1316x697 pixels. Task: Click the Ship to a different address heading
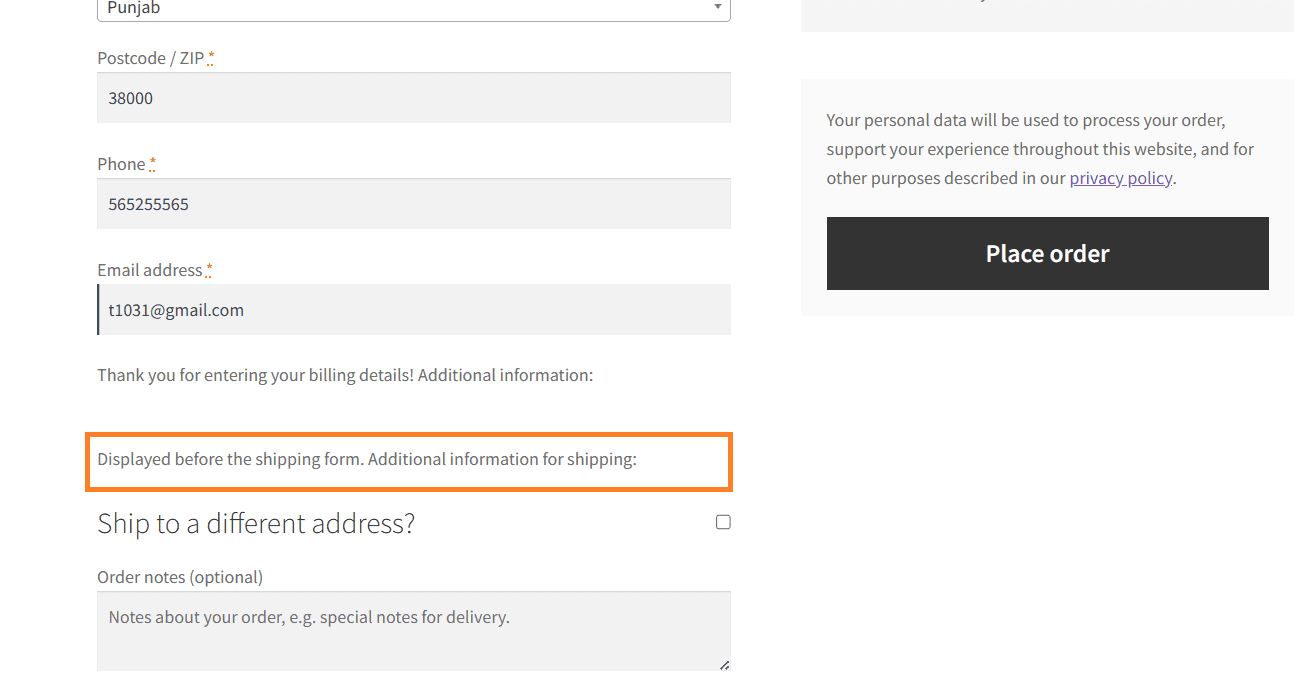(256, 523)
